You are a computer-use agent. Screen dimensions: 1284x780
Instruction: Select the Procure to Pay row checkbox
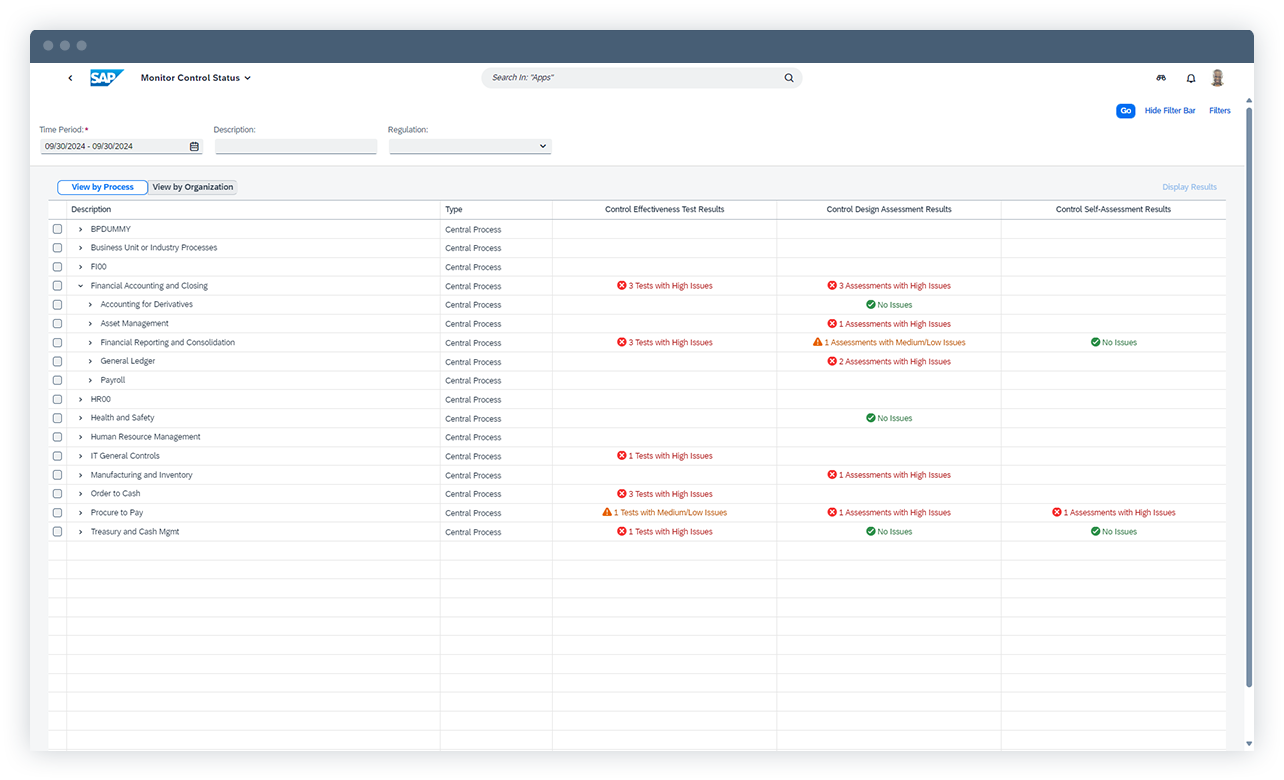57,512
